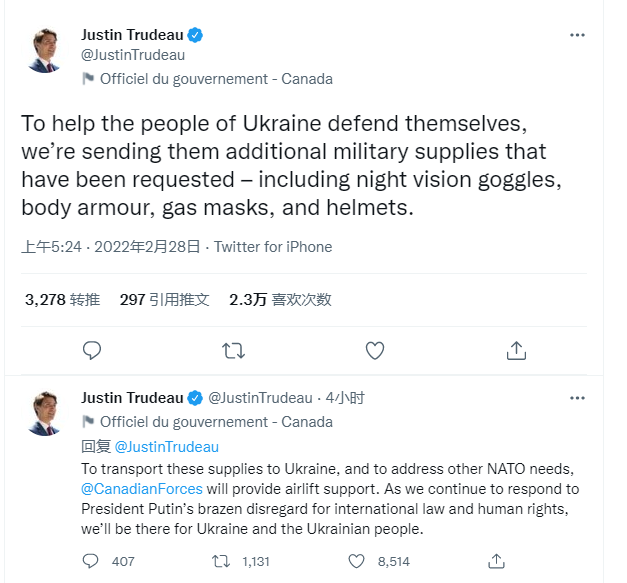Share the main tweet

(516, 350)
